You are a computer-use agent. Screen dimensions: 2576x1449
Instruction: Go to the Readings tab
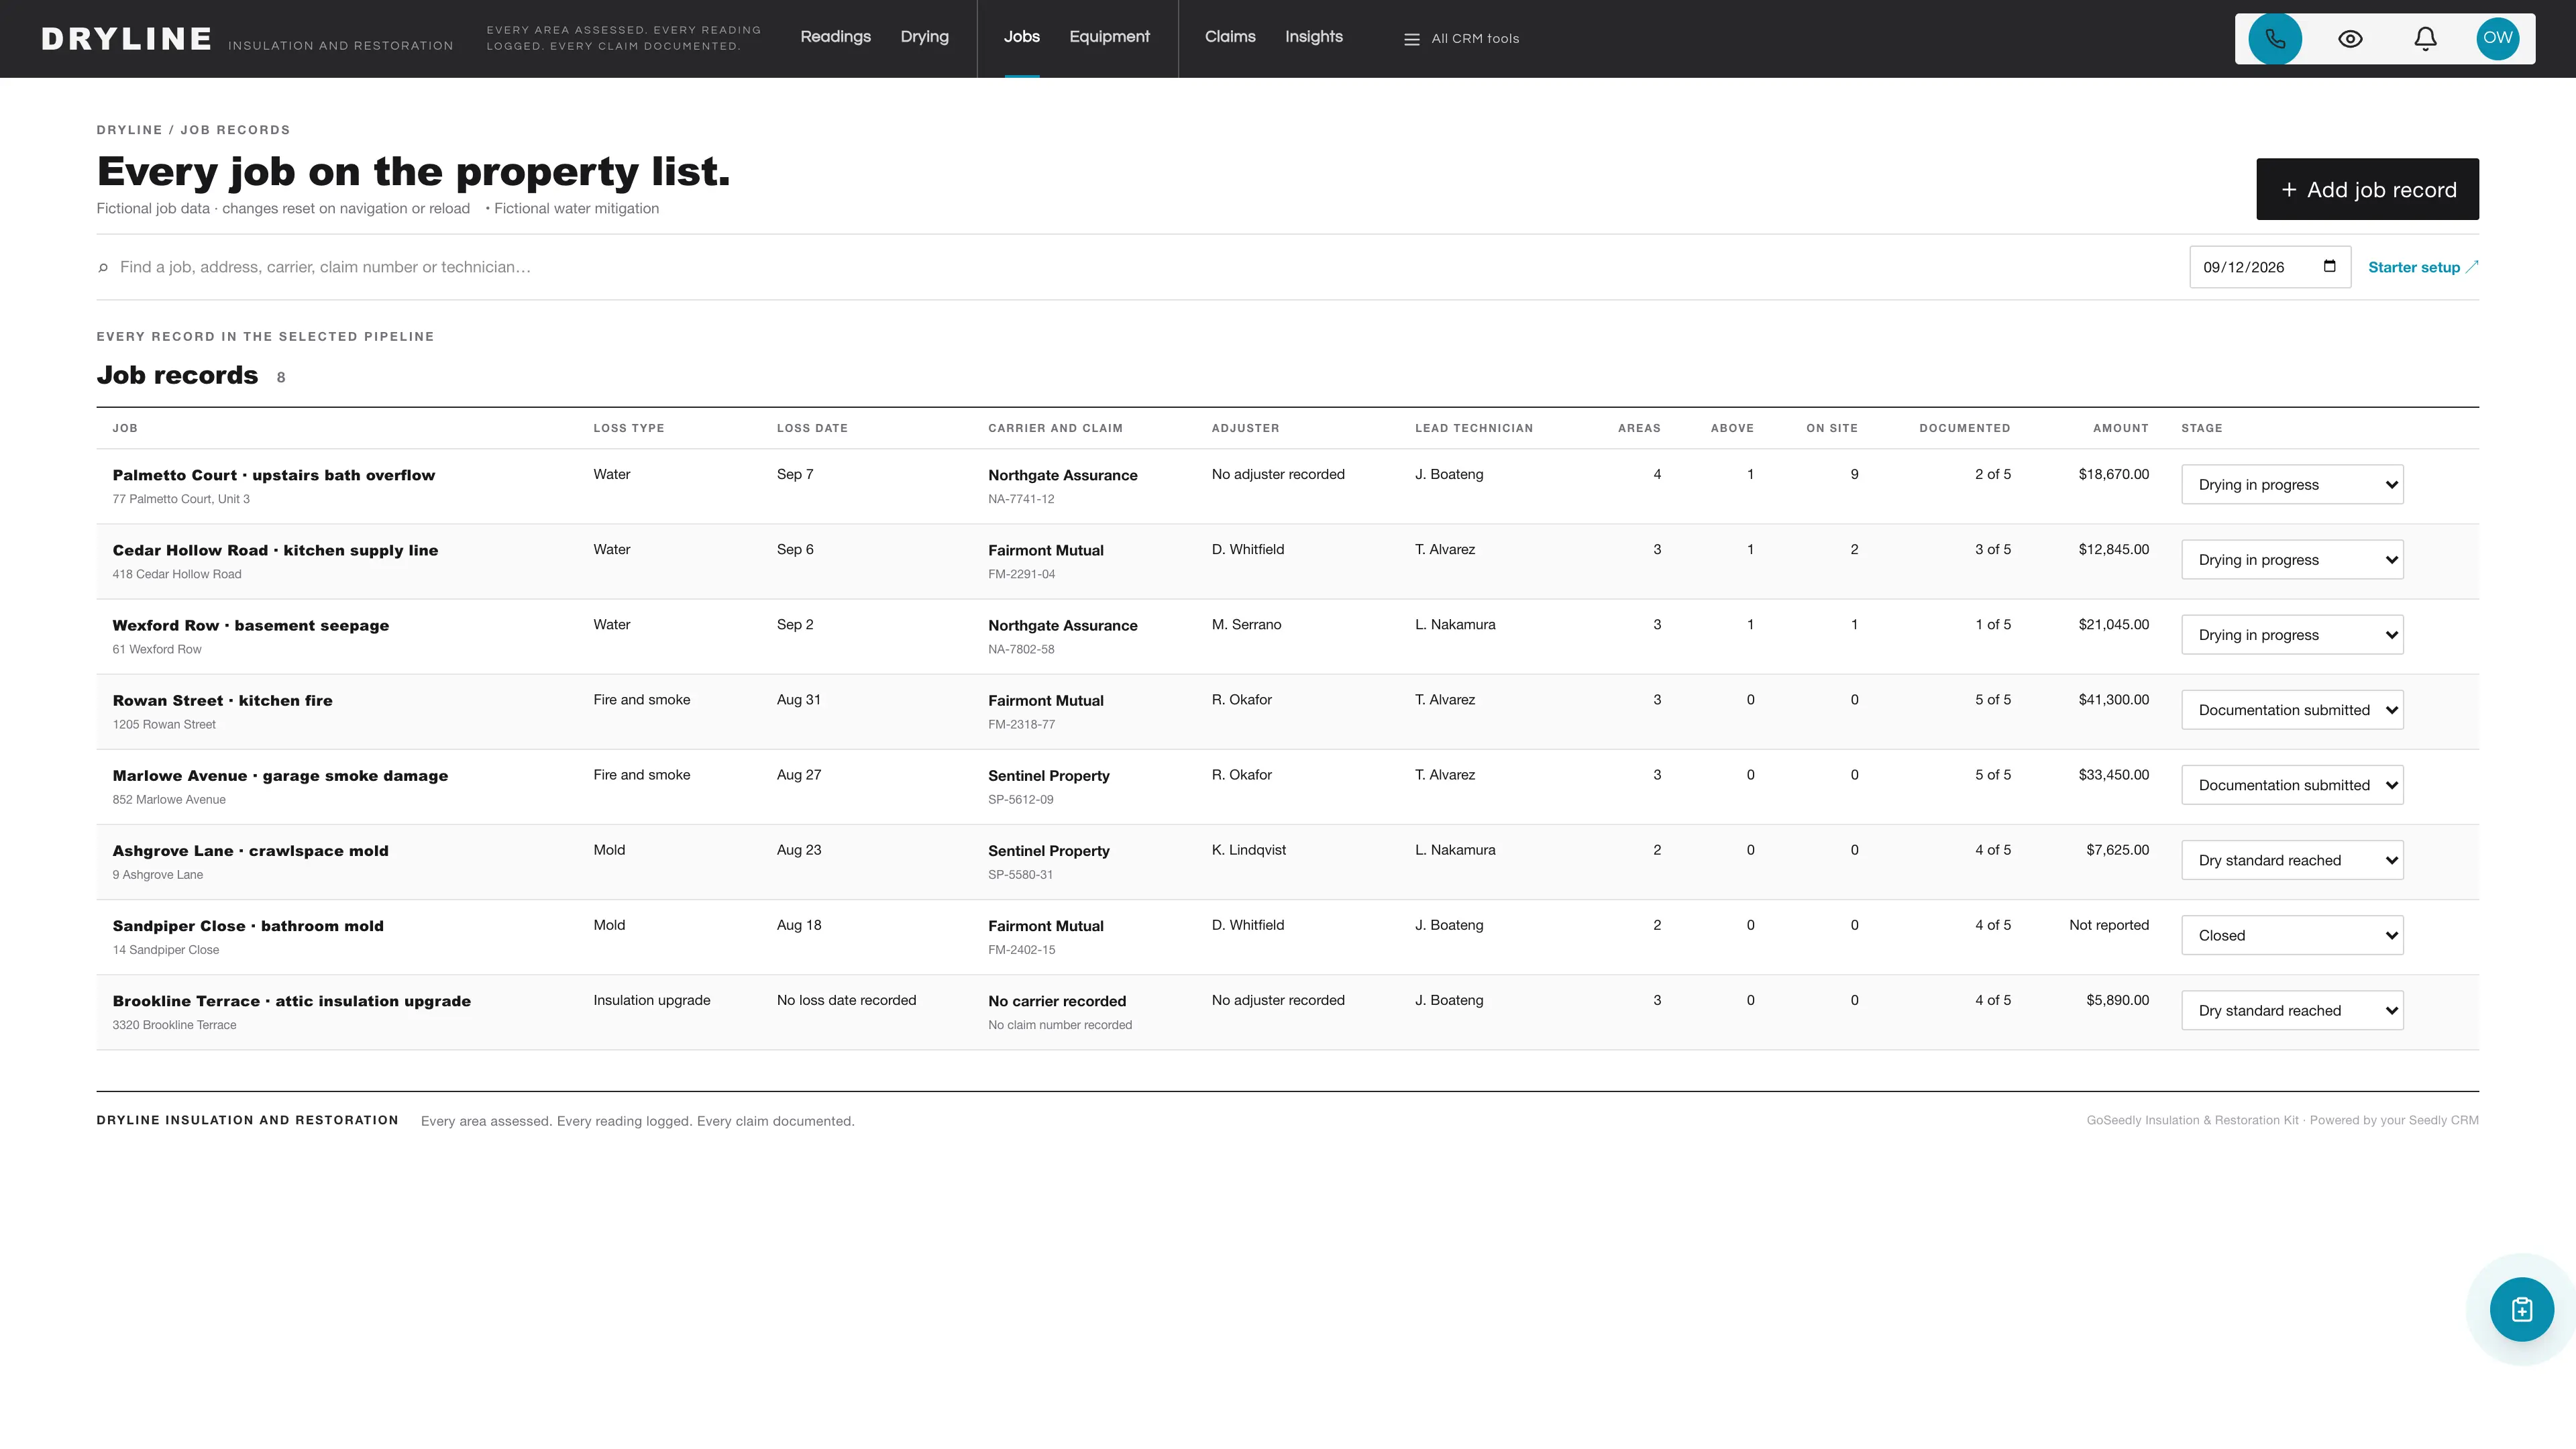click(835, 37)
